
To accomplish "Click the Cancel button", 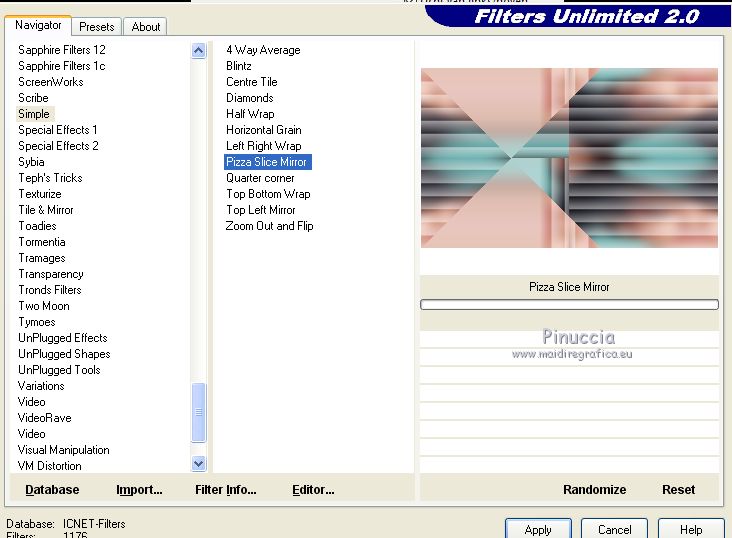I will (x=614, y=530).
